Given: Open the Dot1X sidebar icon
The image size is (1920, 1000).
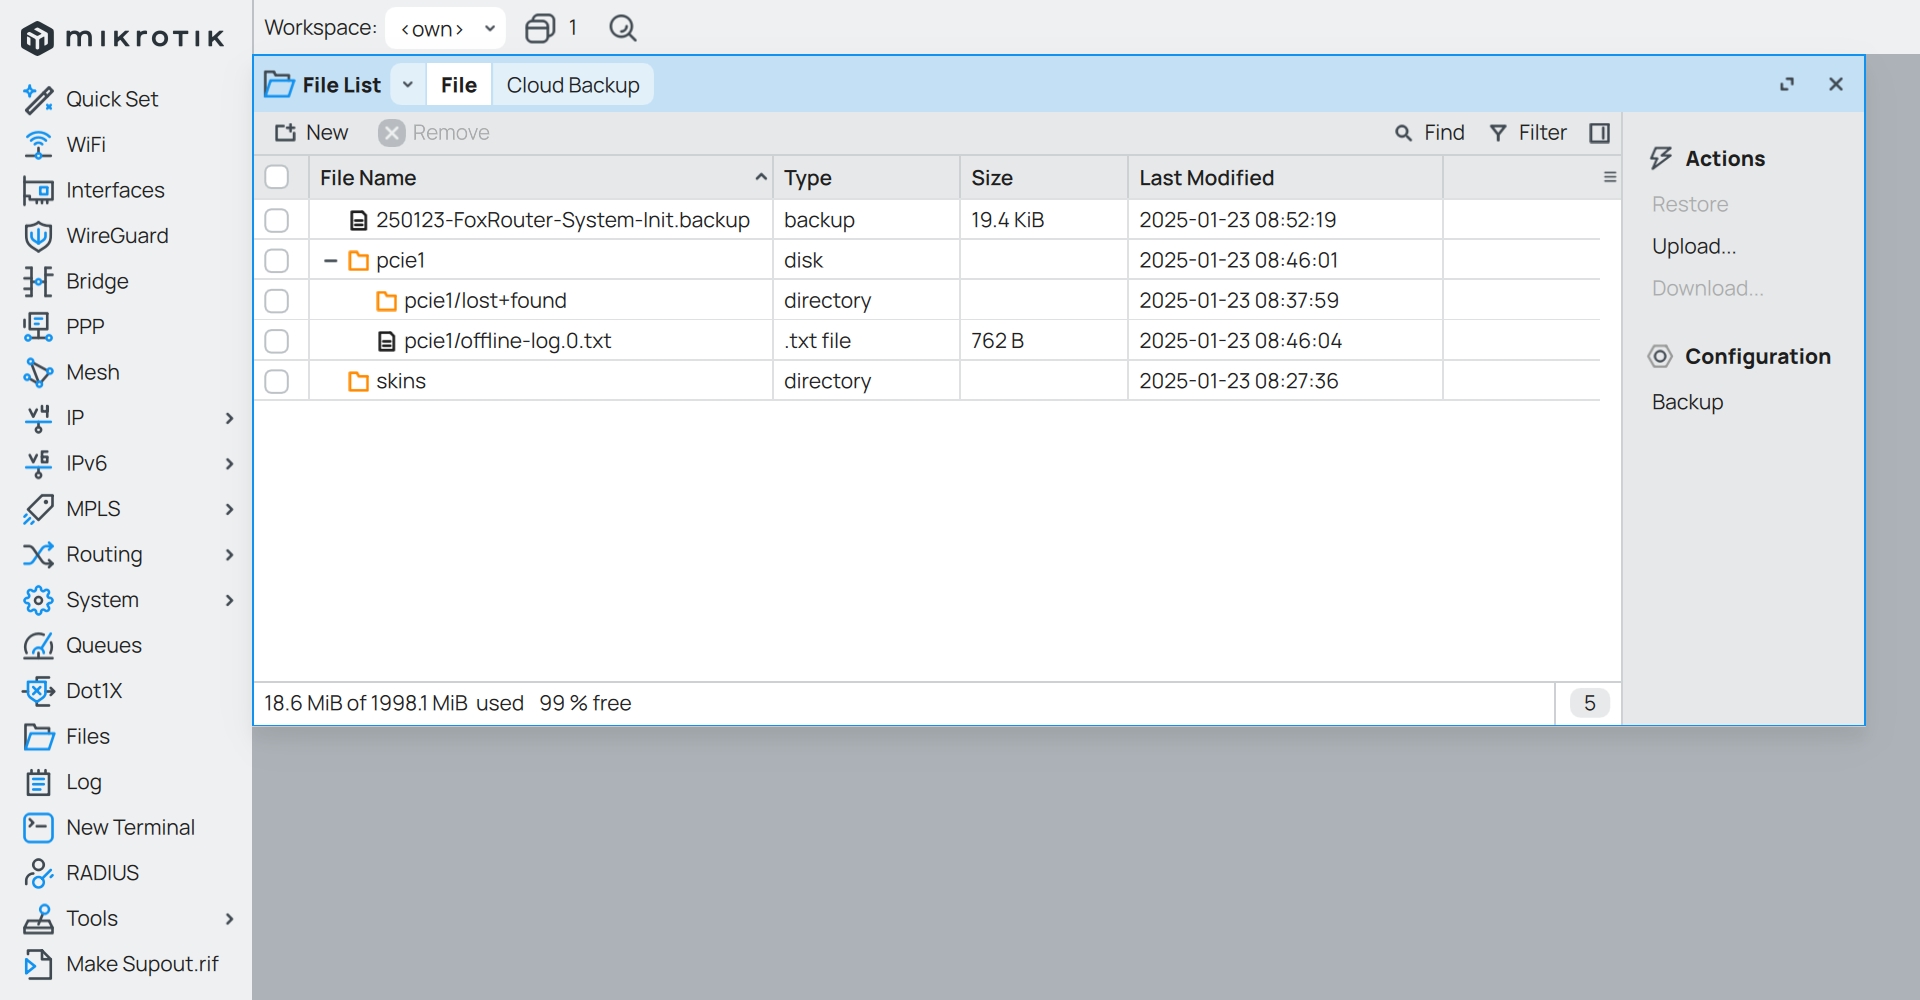Looking at the screenshot, I should pyautogui.click(x=38, y=691).
